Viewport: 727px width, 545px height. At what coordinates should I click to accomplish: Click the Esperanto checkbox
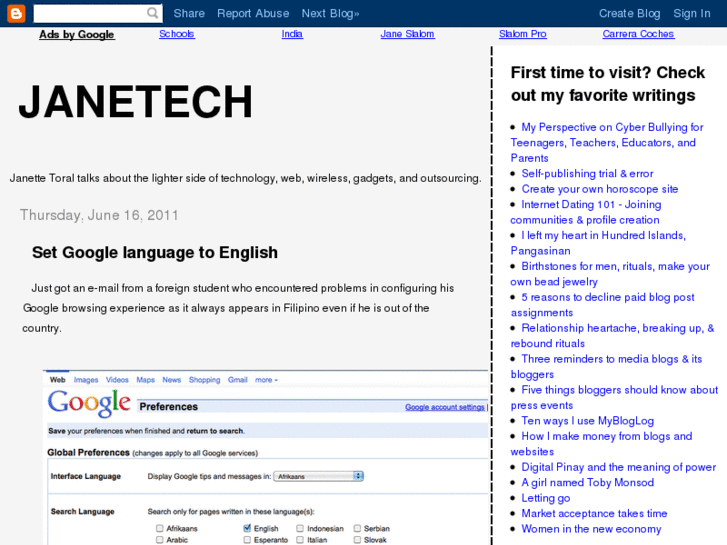(x=247, y=540)
